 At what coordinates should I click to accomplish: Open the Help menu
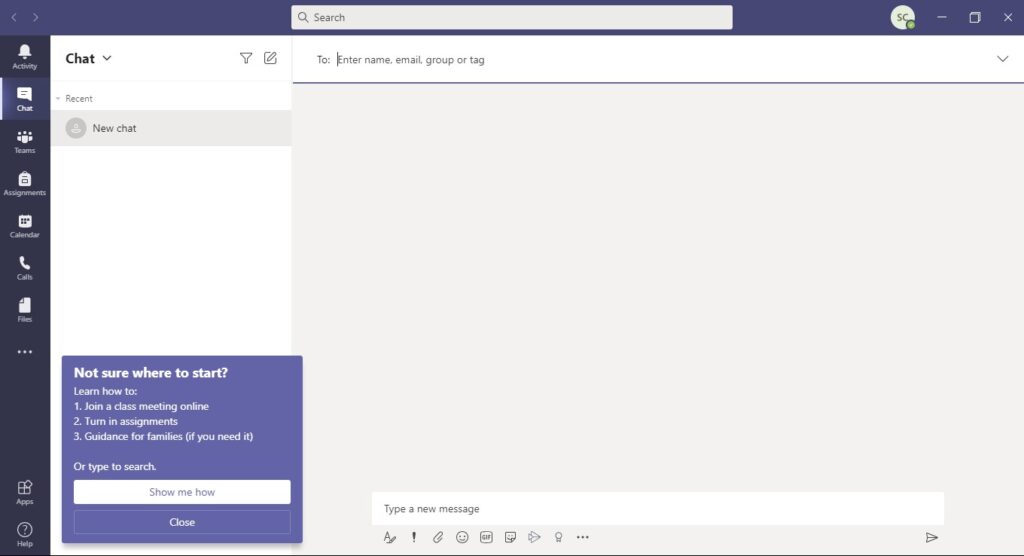(x=25, y=534)
